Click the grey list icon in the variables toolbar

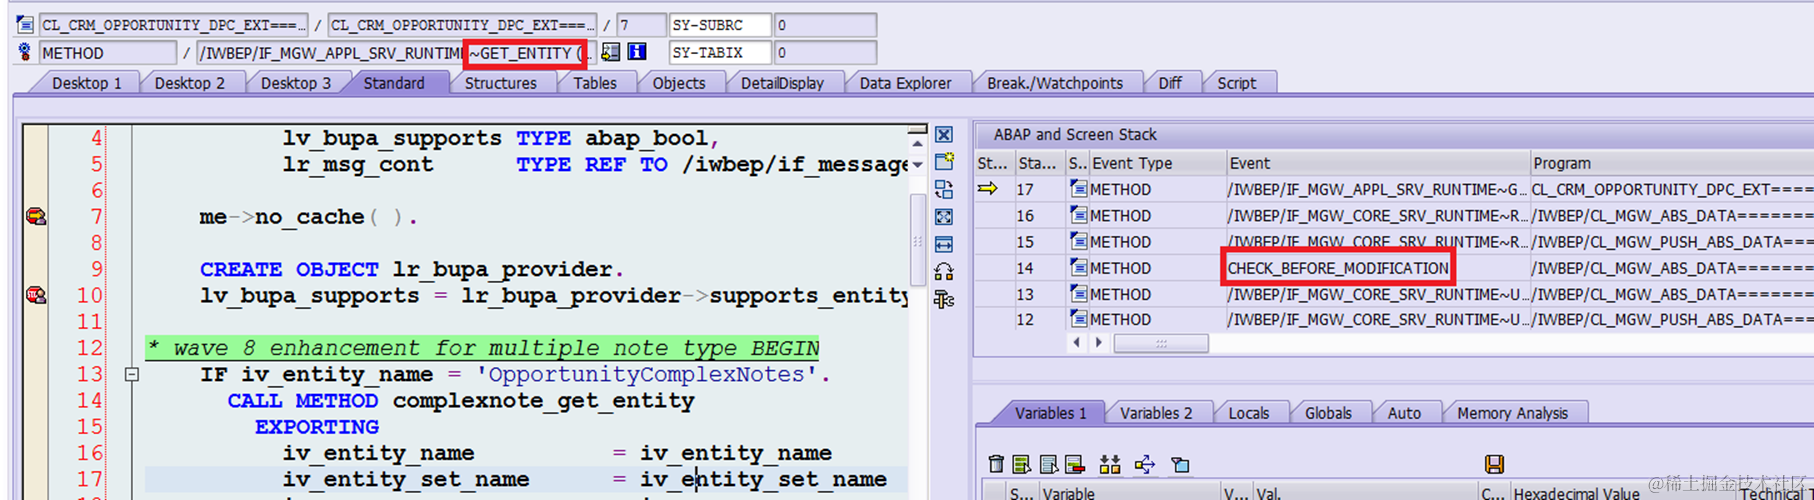click(x=1048, y=464)
